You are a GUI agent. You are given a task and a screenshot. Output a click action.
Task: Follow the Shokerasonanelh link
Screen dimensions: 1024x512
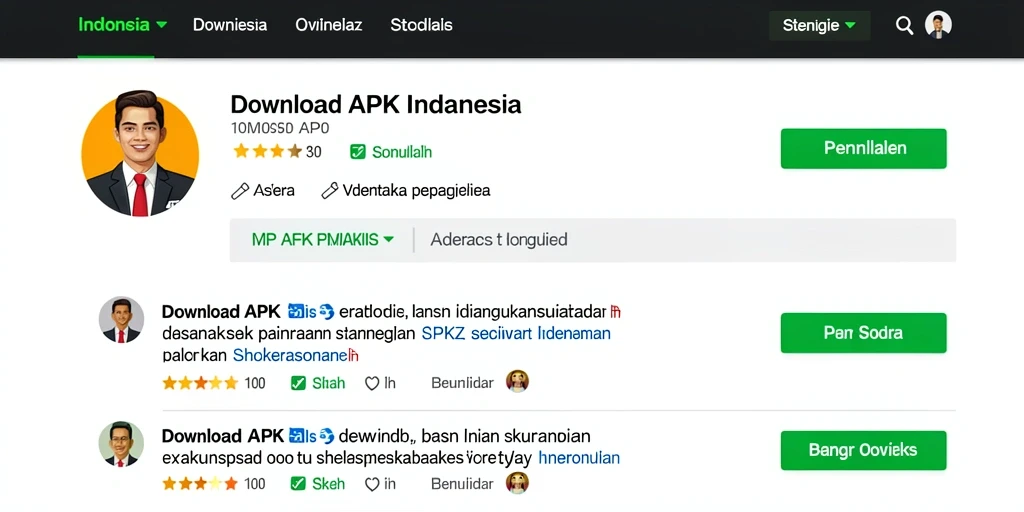click(296, 356)
